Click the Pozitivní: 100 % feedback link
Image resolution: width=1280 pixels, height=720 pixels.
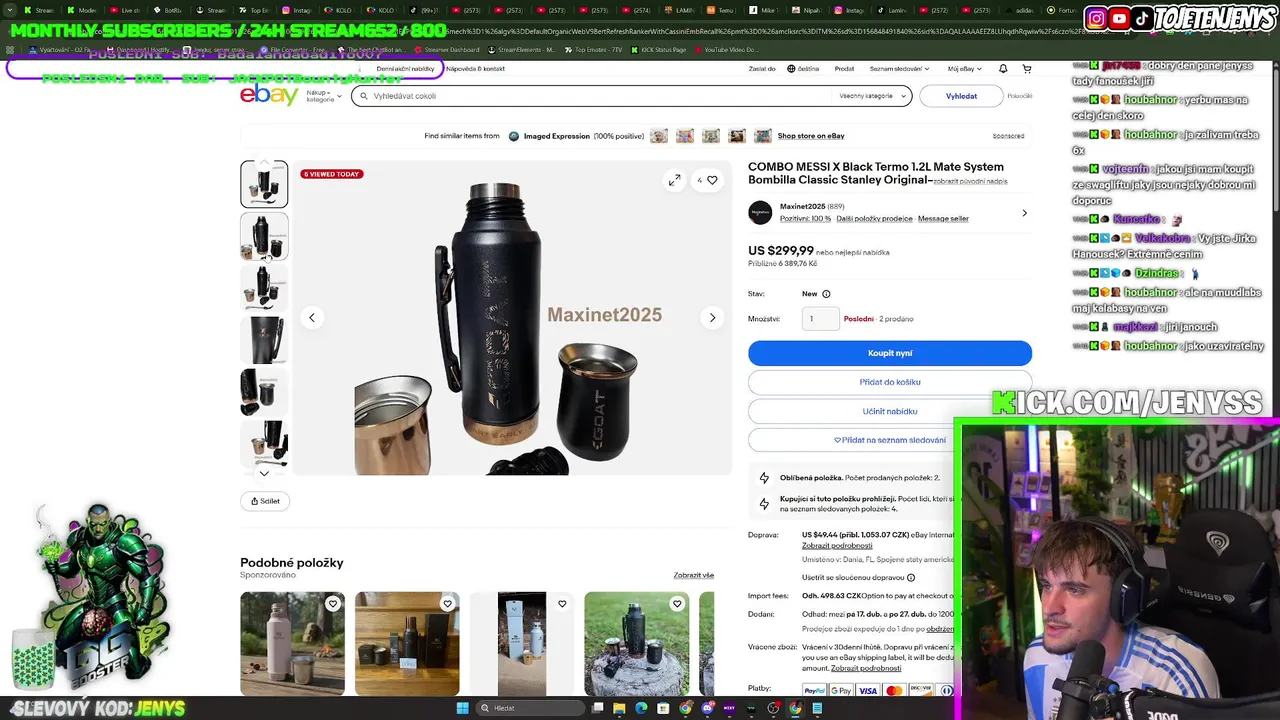coord(805,219)
